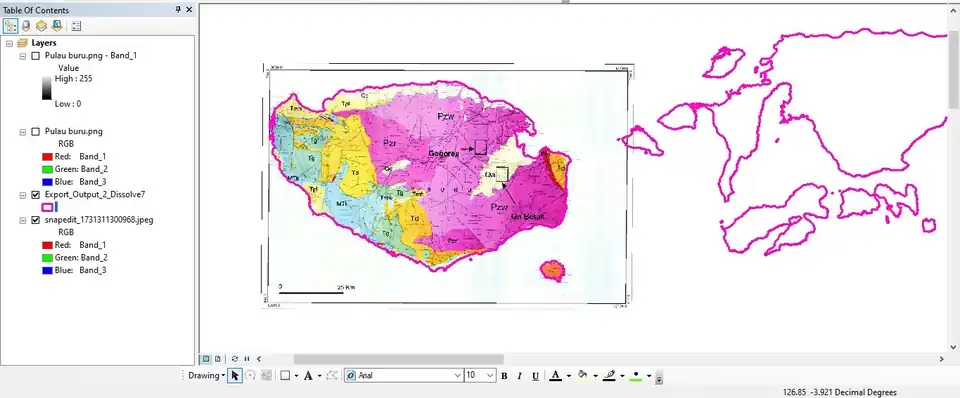This screenshot has height=398, width=960.
Task: Apply the Marker Color button
Action: point(636,375)
